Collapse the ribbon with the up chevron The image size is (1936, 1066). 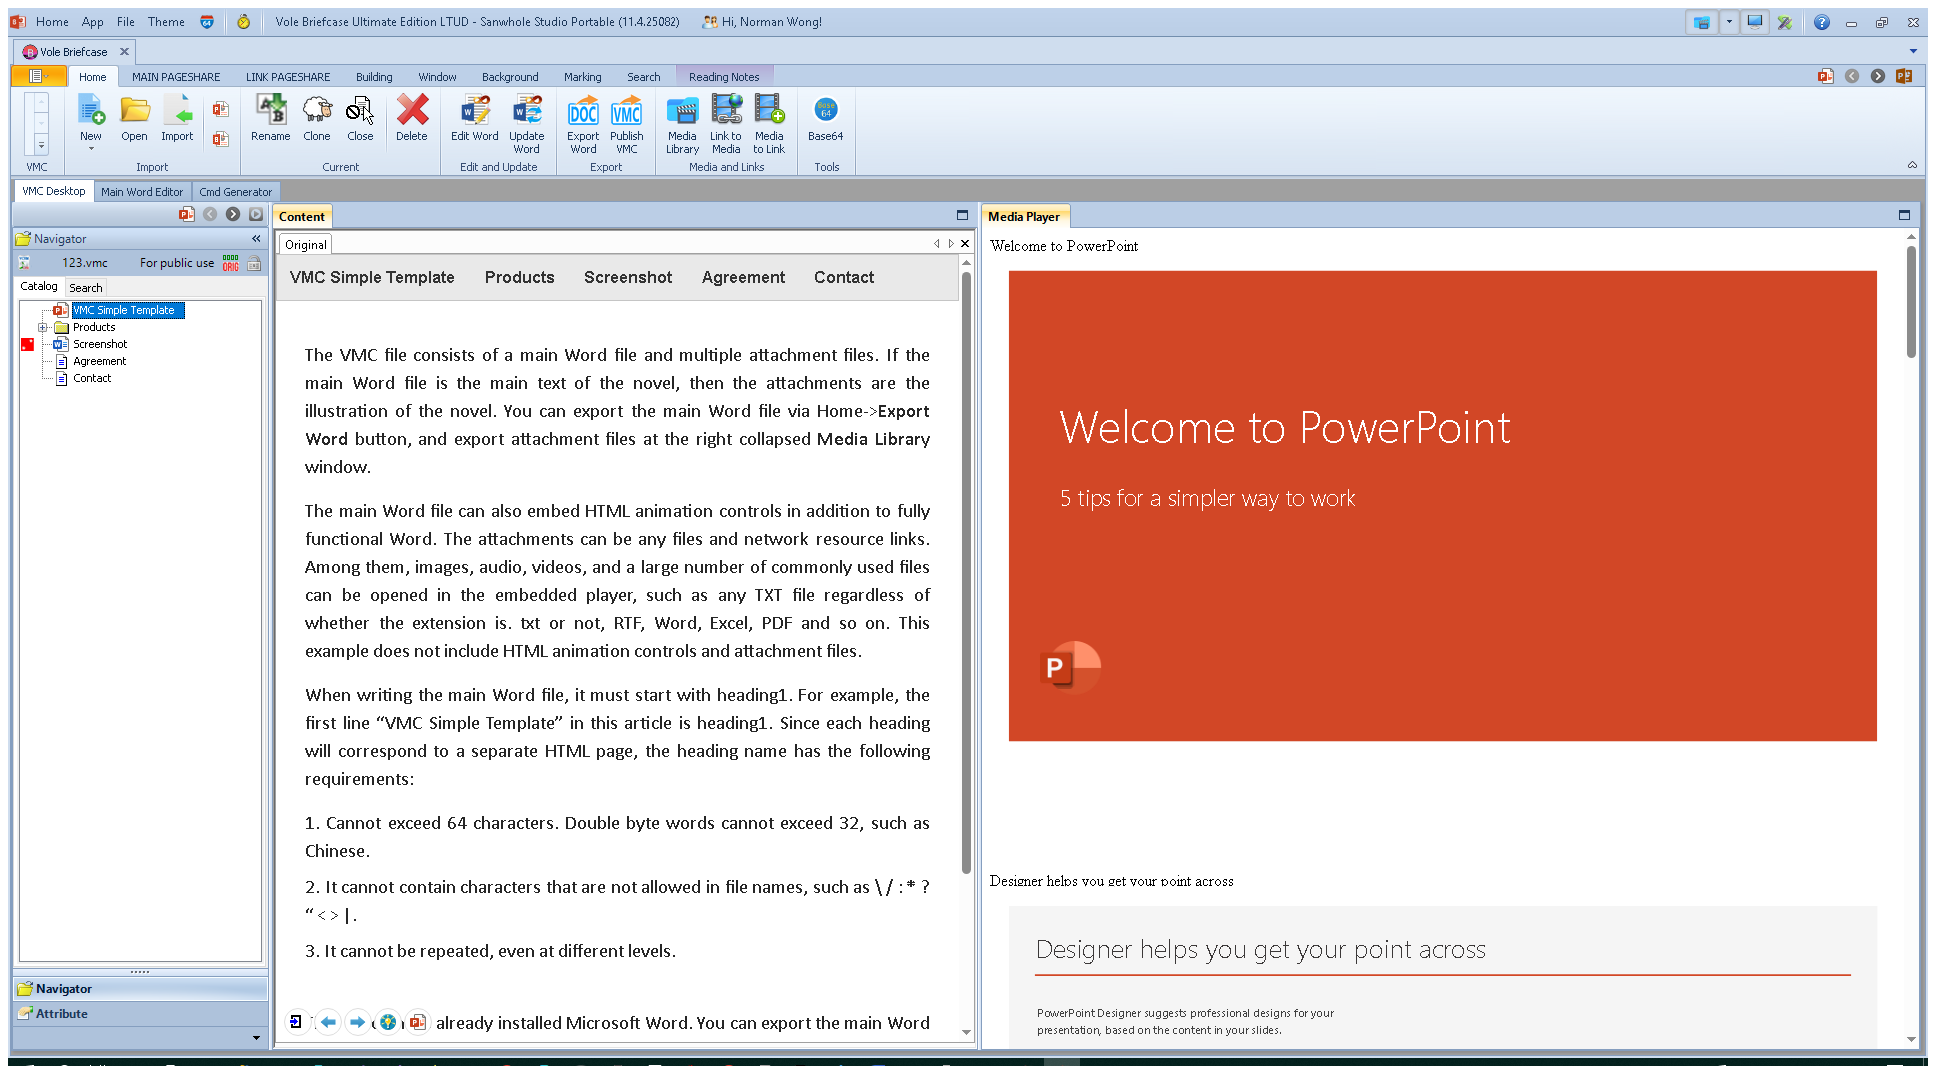coord(1912,165)
